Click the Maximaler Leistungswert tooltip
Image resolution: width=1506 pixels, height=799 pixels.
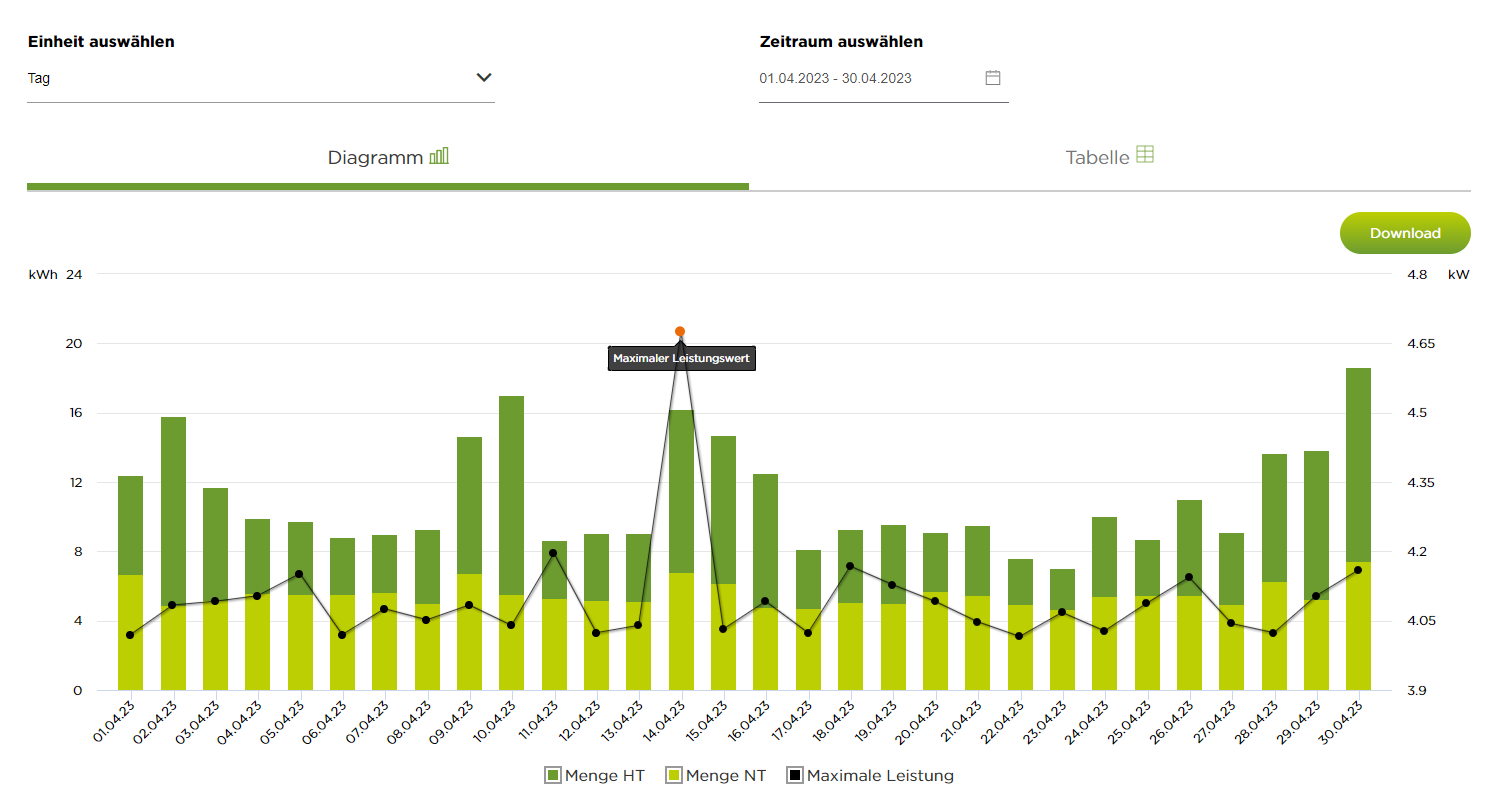682,358
